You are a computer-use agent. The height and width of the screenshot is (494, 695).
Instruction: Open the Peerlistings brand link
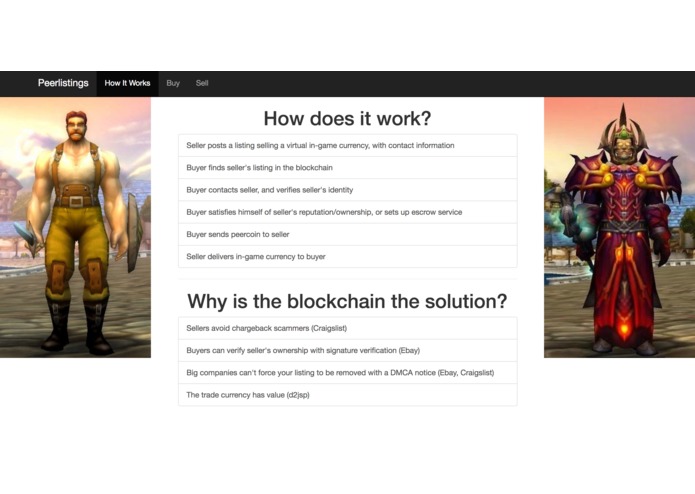[x=63, y=83]
